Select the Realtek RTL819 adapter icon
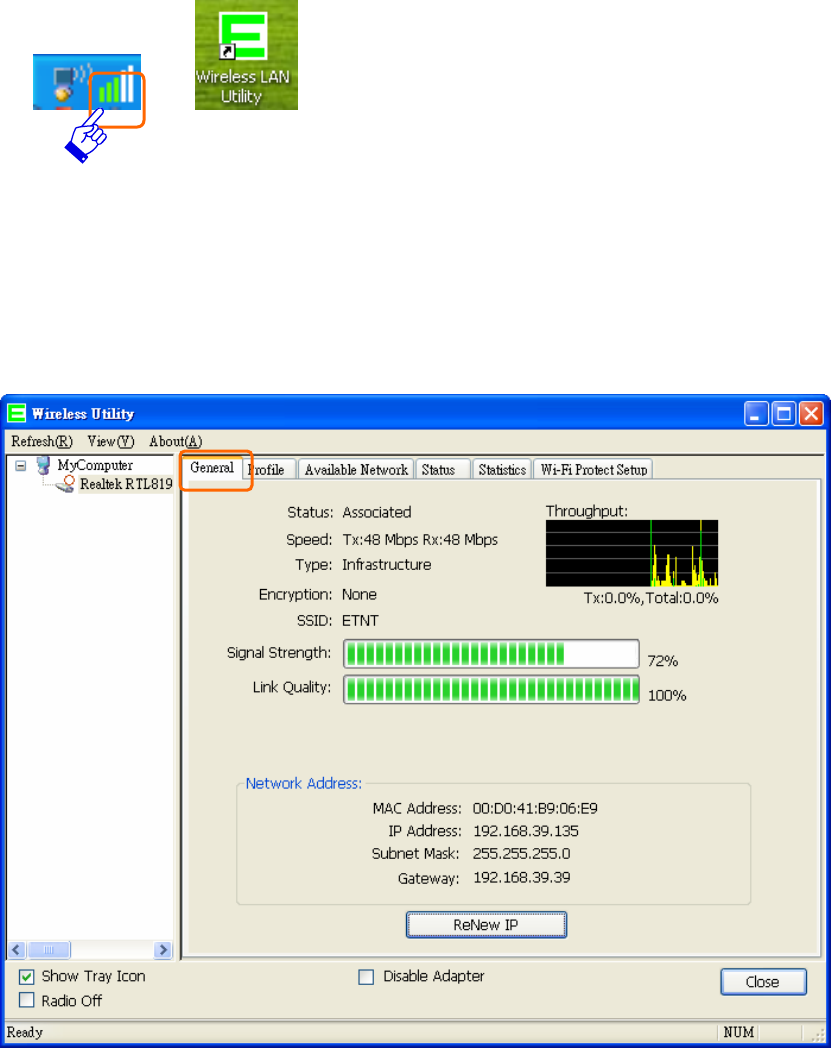Viewport: 831px width, 1048px height. point(66,485)
